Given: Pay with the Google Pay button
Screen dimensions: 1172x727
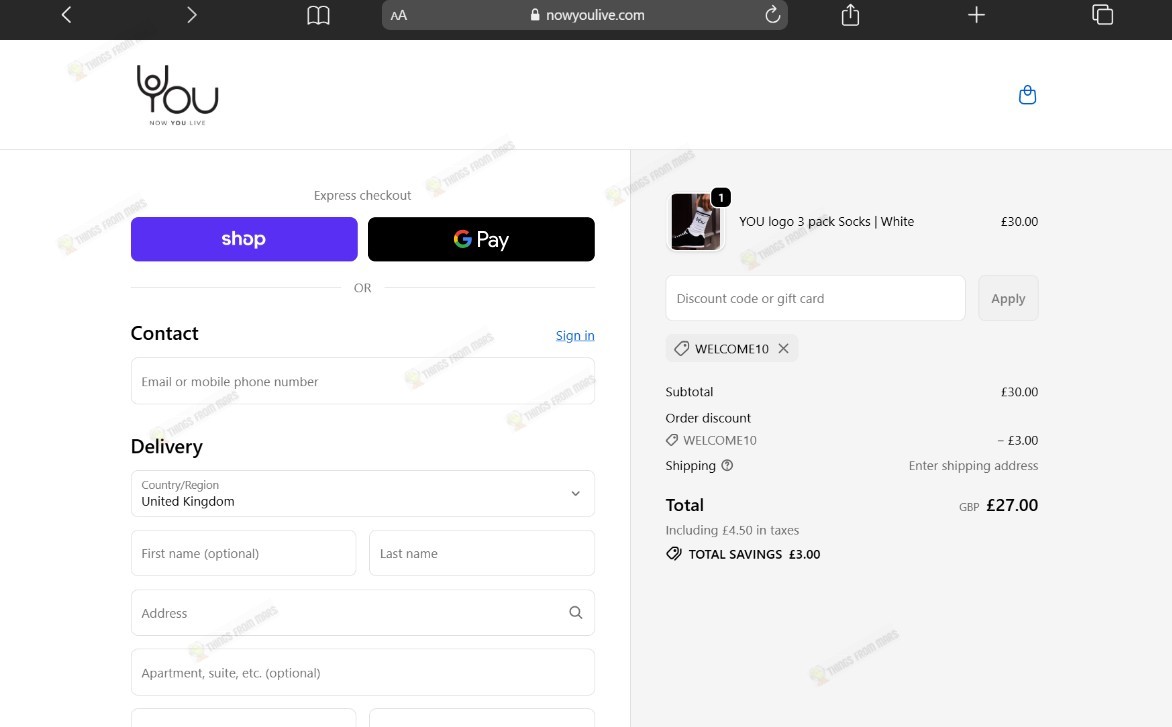Looking at the screenshot, I should pos(481,239).
